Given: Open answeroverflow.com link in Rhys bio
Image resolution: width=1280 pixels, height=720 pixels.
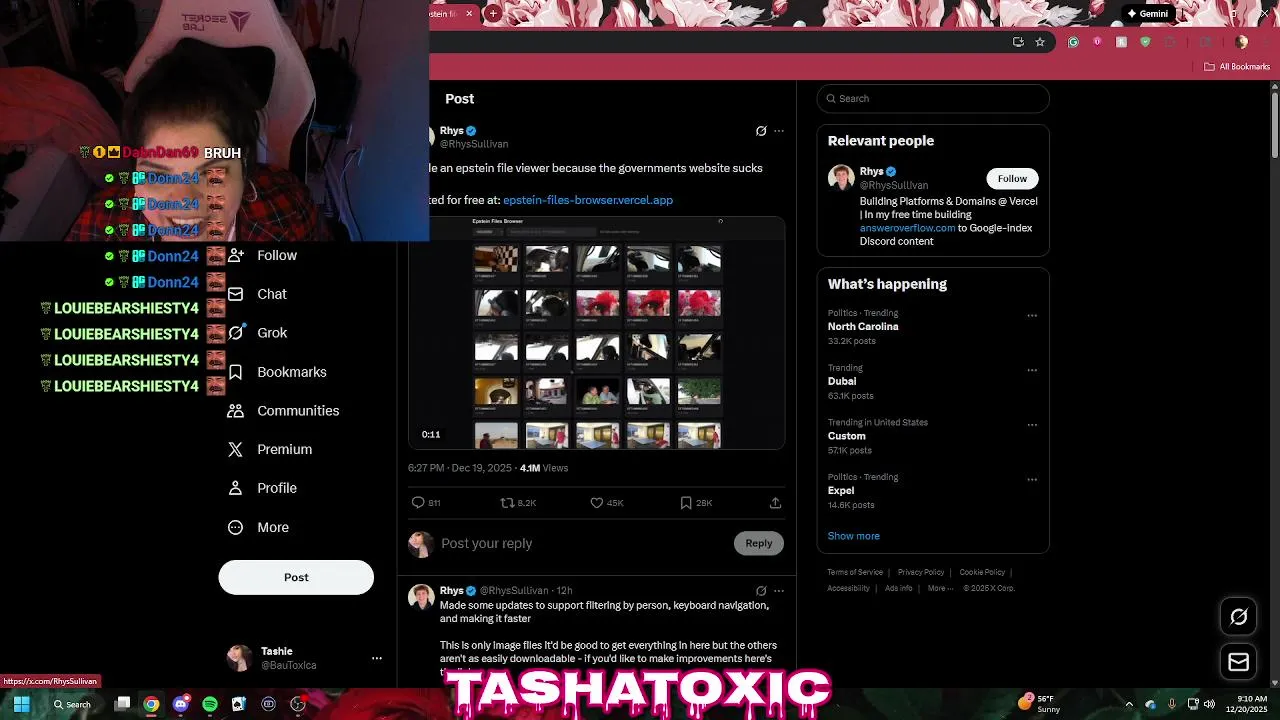Looking at the screenshot, I should point(907,228).
